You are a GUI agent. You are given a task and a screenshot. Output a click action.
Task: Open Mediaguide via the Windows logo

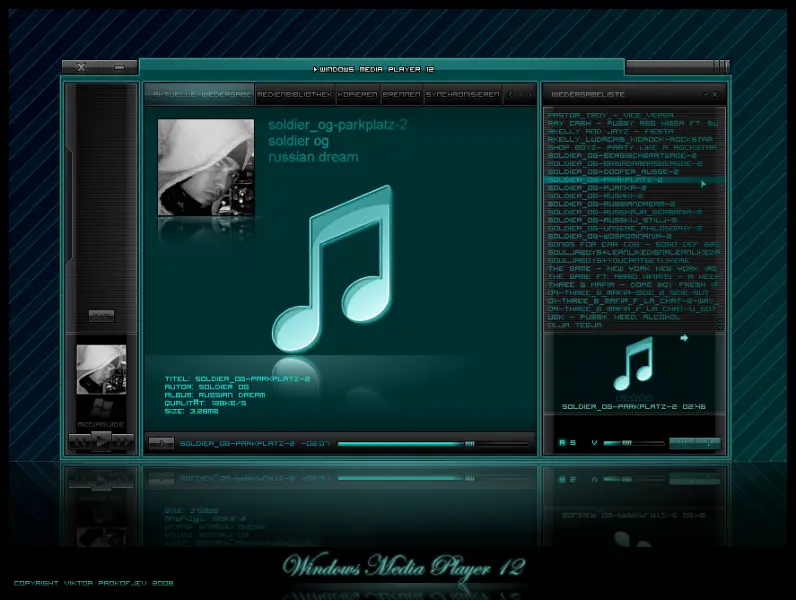click(102, 408)
